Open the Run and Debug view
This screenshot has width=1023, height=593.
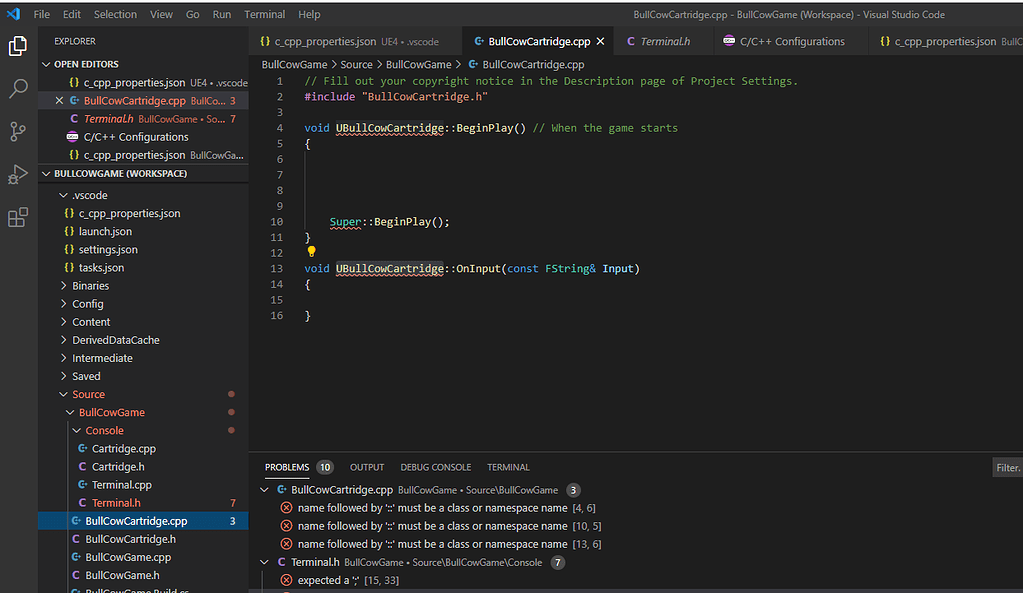16,173
